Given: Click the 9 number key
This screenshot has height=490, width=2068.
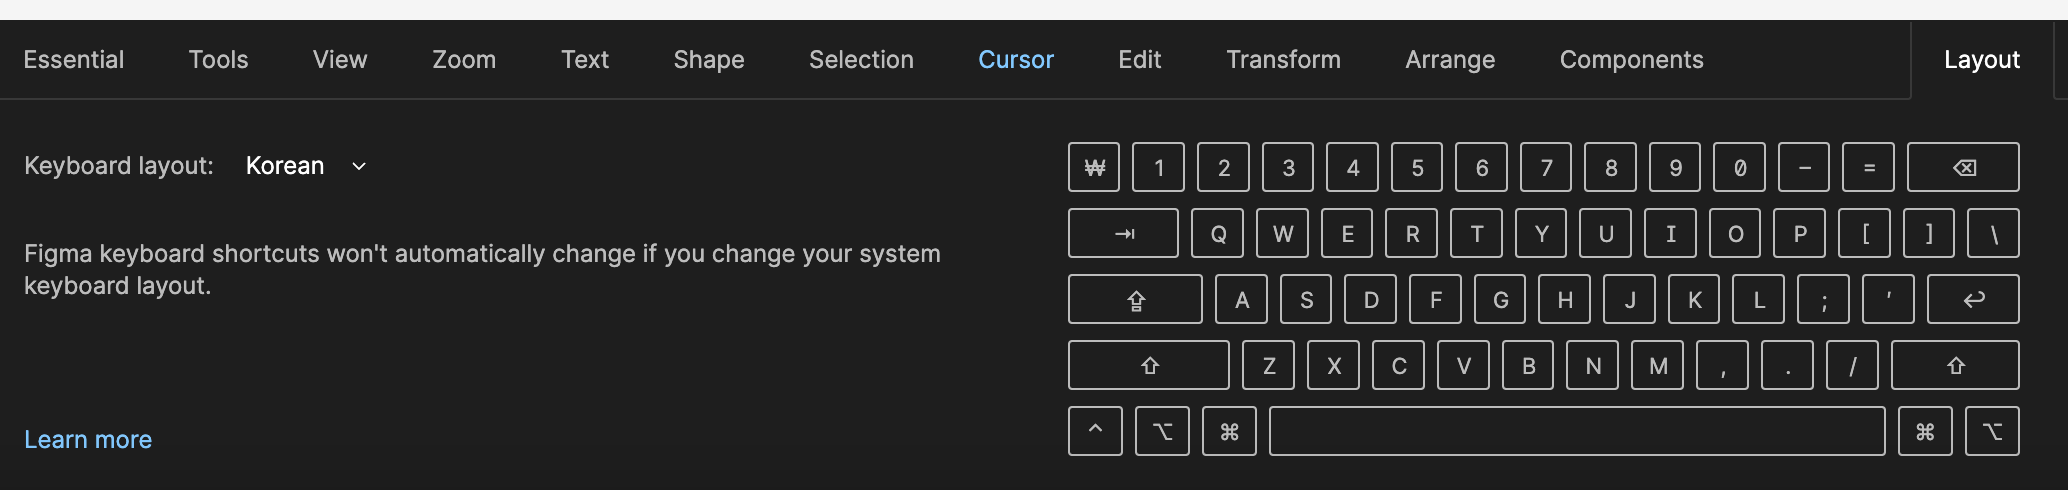Looking at the screenshot, I should (1675, 167).
